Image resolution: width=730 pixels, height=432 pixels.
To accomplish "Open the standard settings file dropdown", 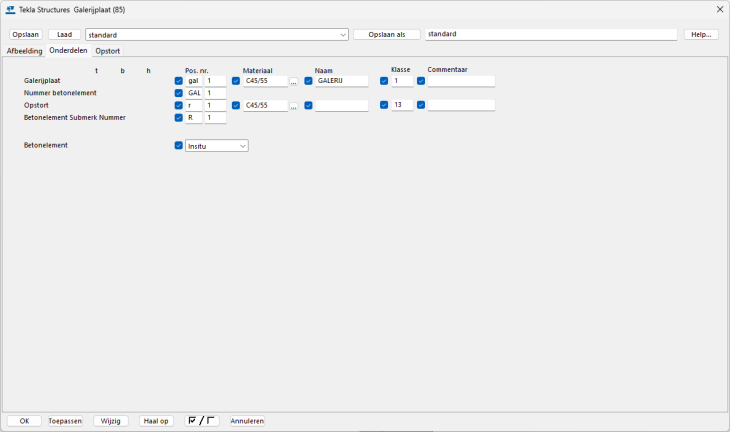I will click(x=343, y=34).
